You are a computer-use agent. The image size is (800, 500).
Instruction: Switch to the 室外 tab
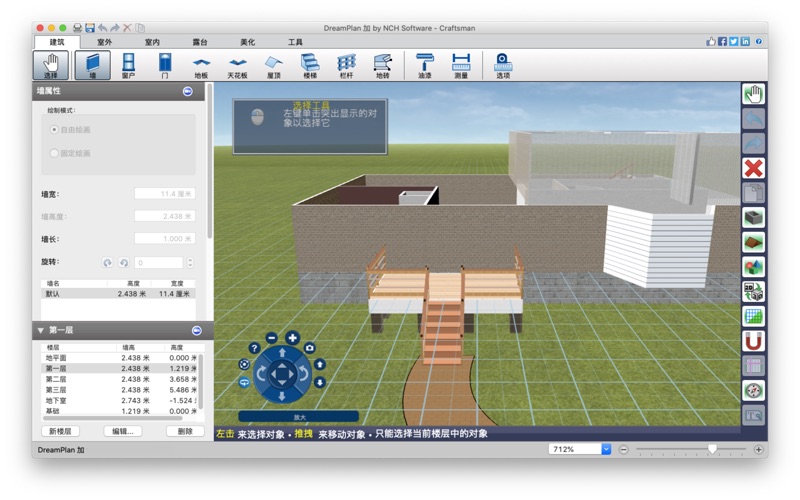coord(105,42)
